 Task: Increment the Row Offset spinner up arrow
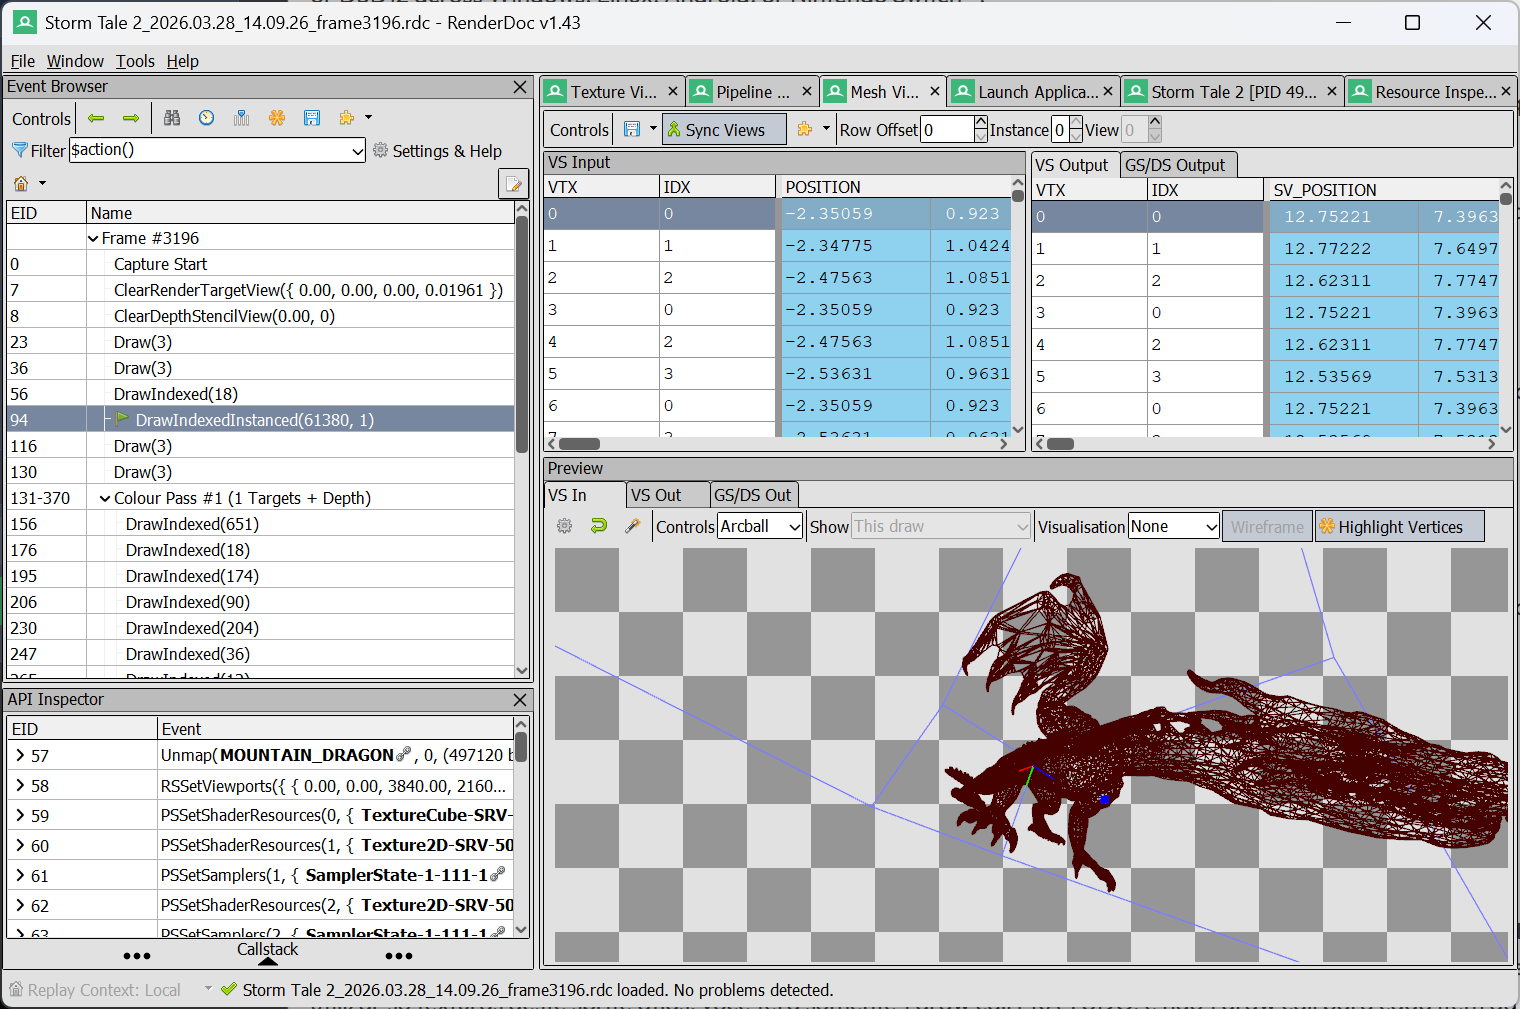(x=980, y=123)
